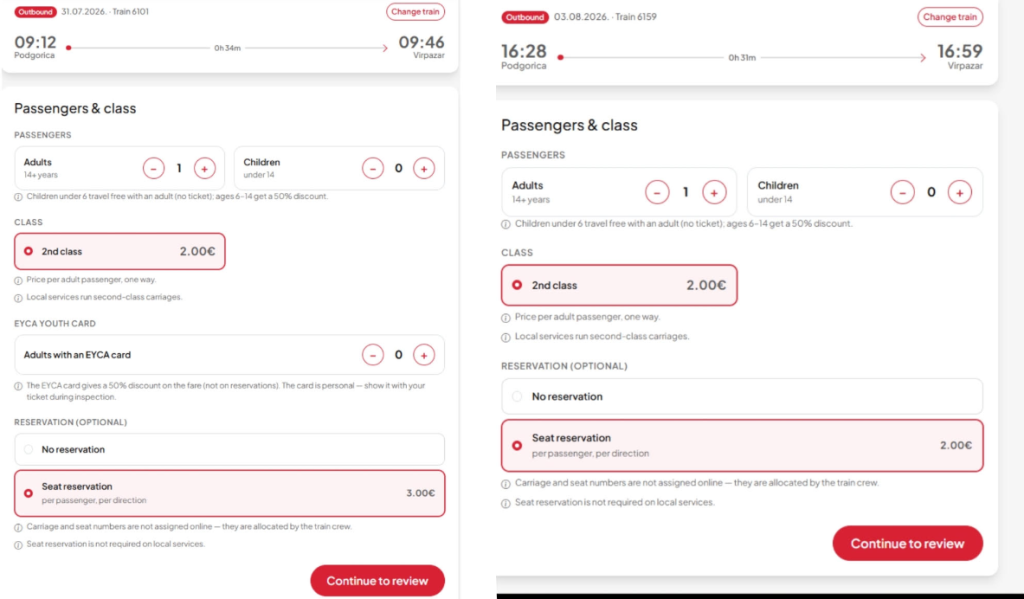The height and width of the screenshot is (599, 1024).
Task: Choose Seat reservation priced 3.00€
Action: 229,493
